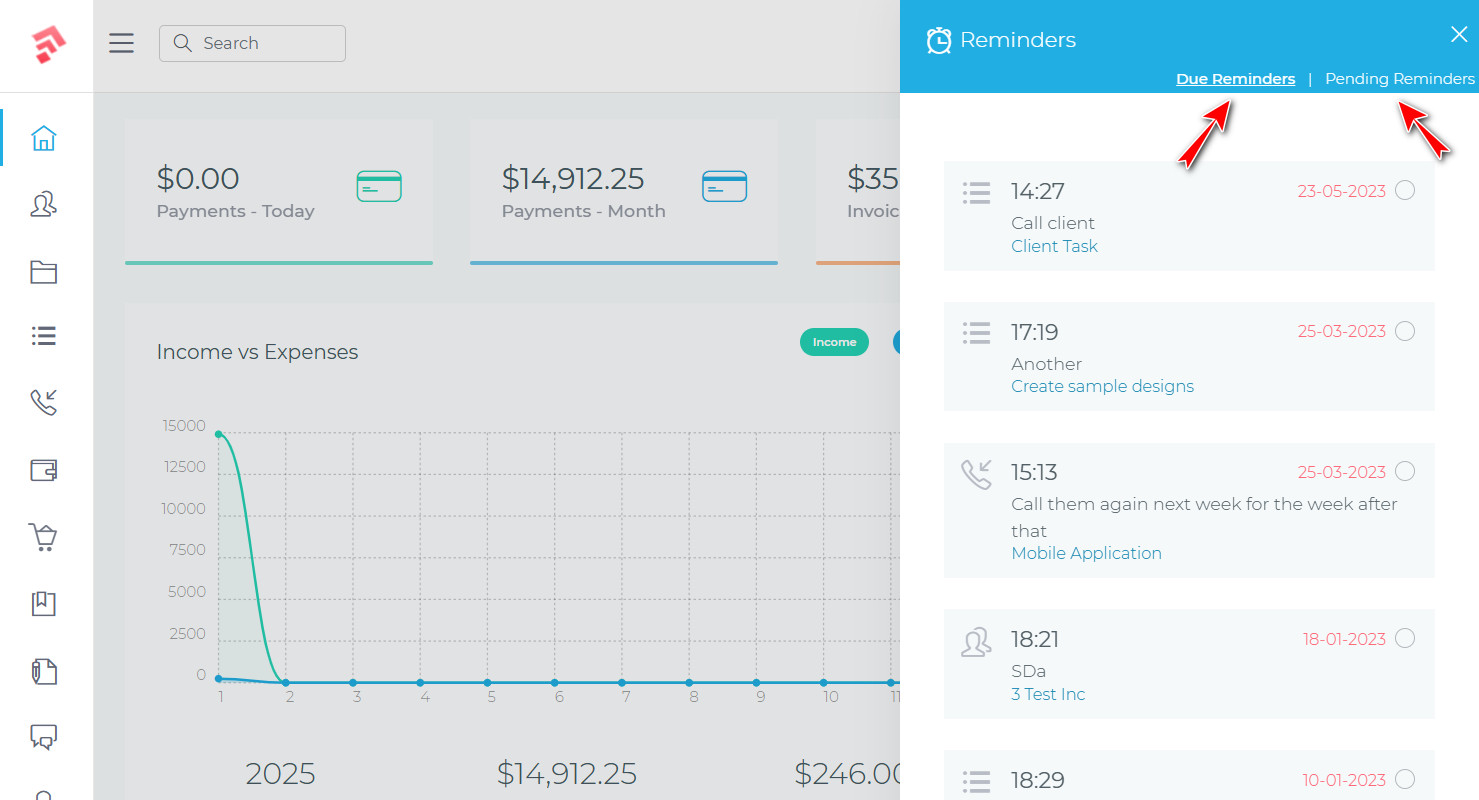The height and width of the screenshot is (800, 1479).
Task: Open the tasks list icon in sidebar
Action: 43,336
